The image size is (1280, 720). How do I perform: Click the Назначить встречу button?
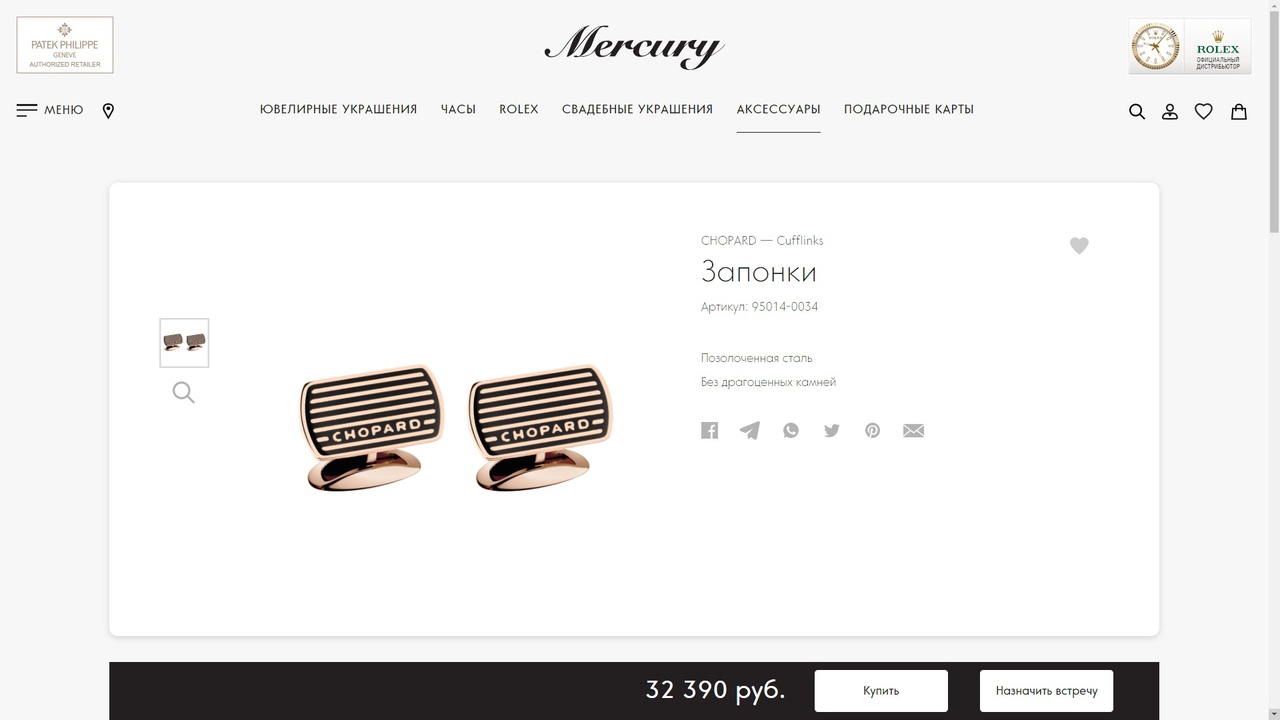click(1046, 691)
